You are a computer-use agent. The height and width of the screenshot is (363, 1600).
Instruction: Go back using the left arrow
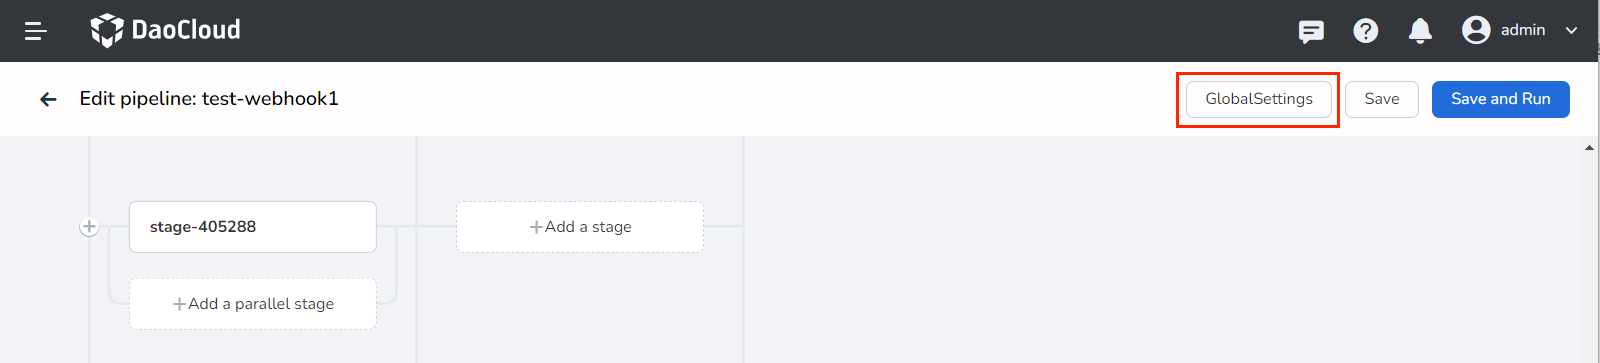[x=48, y=99]
